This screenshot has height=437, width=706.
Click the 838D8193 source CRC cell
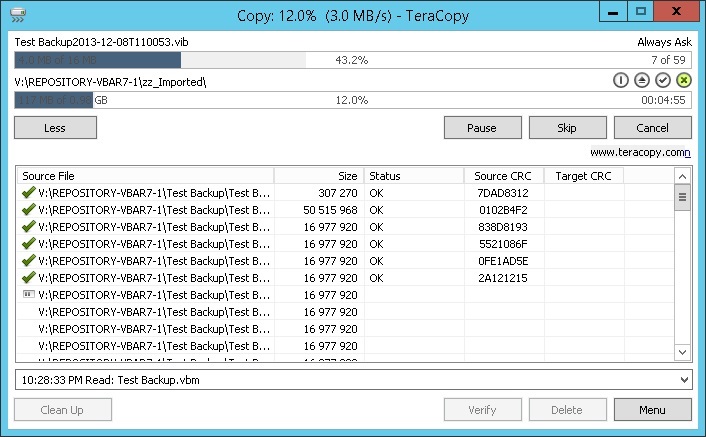coord(503,227)
